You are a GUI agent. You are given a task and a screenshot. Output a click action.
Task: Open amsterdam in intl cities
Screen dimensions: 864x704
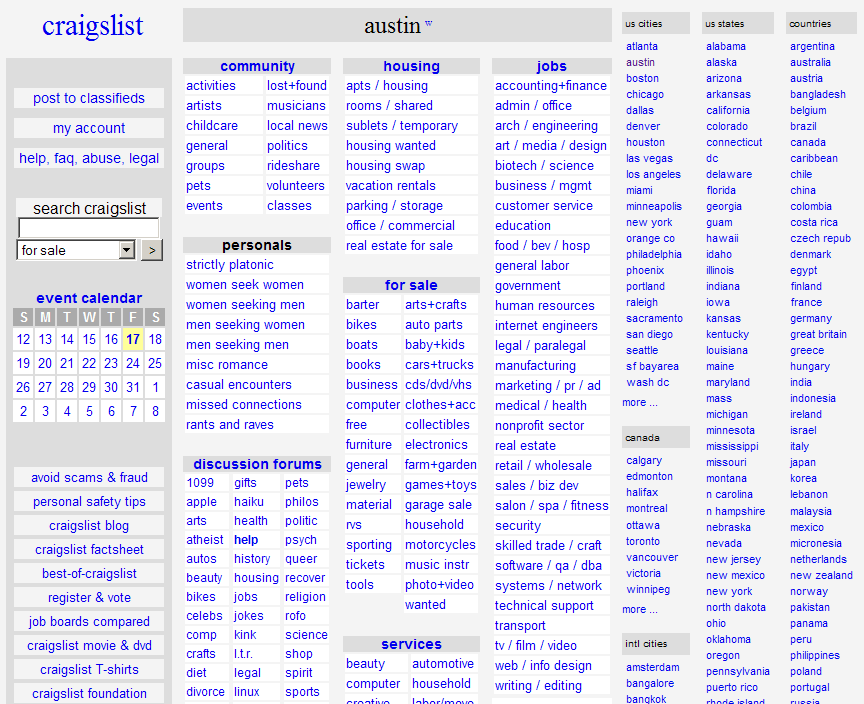tap(652, 667)
